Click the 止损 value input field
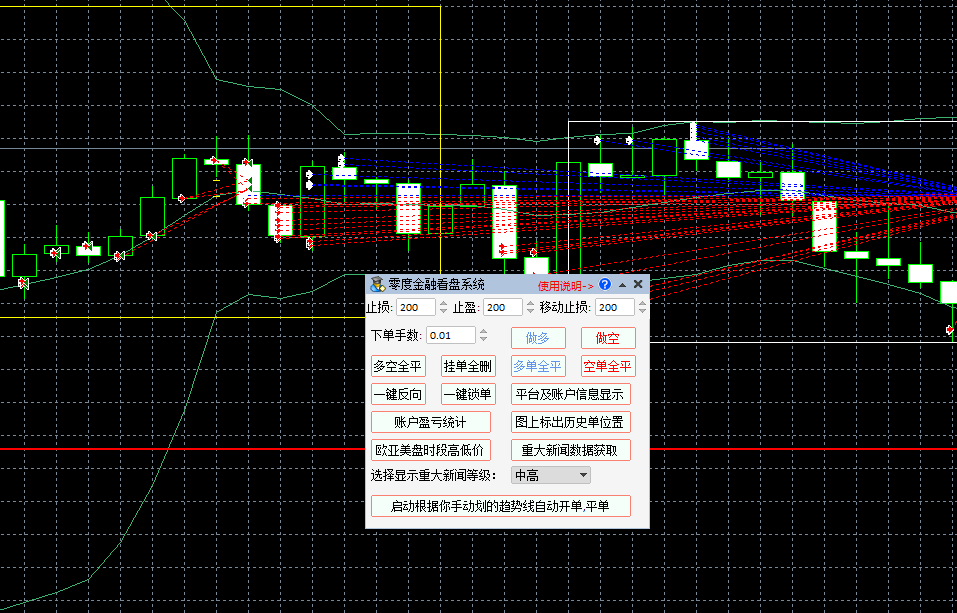This screenshot has height=613, width=957. click(414, 307)
